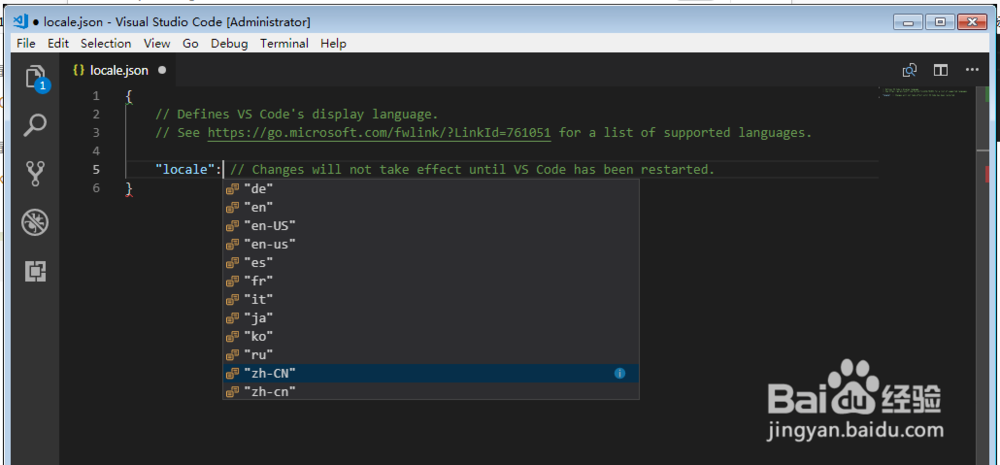Maximize the Visual Studio Code window
This screenshot has width=1000, height=465.
pos(939,22)
